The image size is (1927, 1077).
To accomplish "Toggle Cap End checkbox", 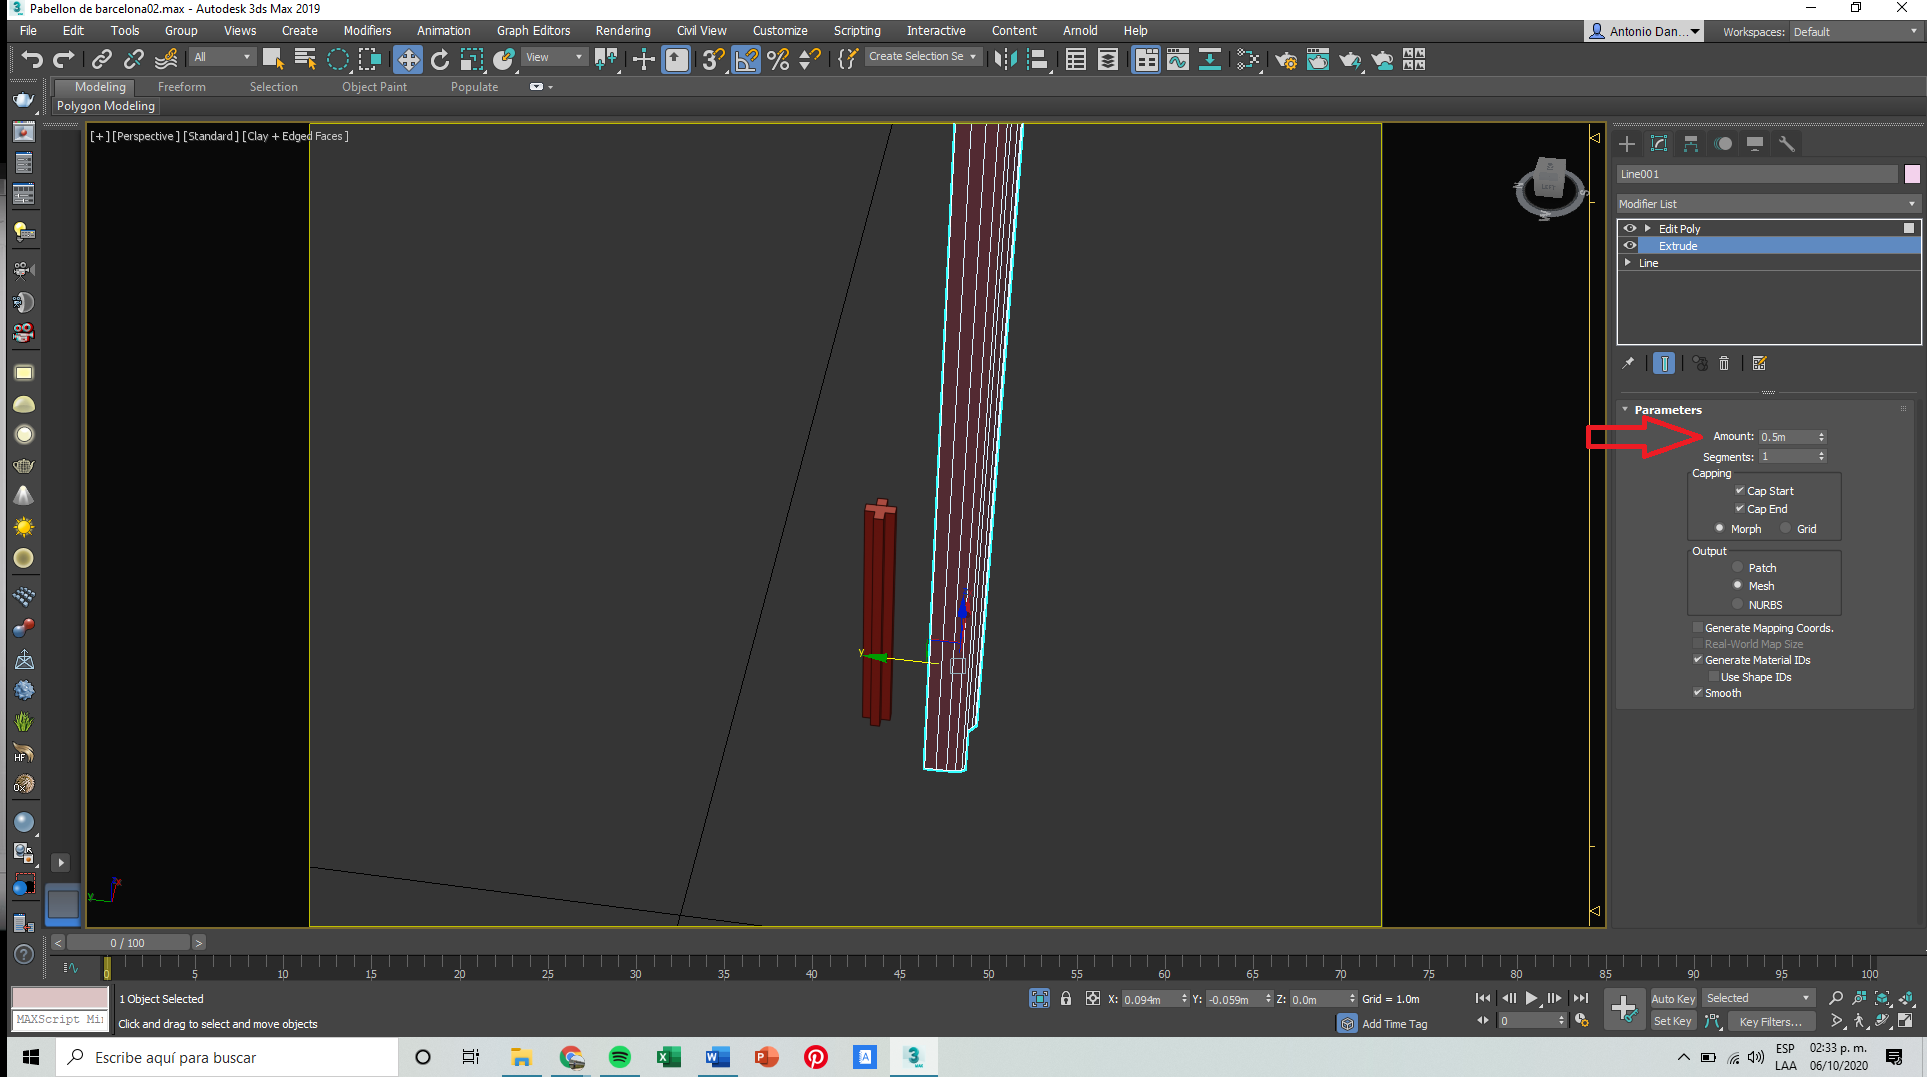I will click(x=1740, y=509).
